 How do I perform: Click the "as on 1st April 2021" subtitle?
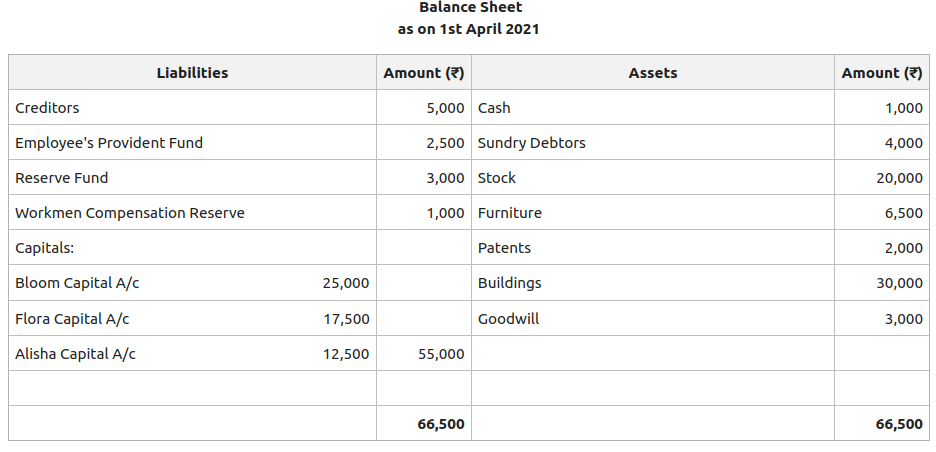pyautogui.click(x=468, y=29)
